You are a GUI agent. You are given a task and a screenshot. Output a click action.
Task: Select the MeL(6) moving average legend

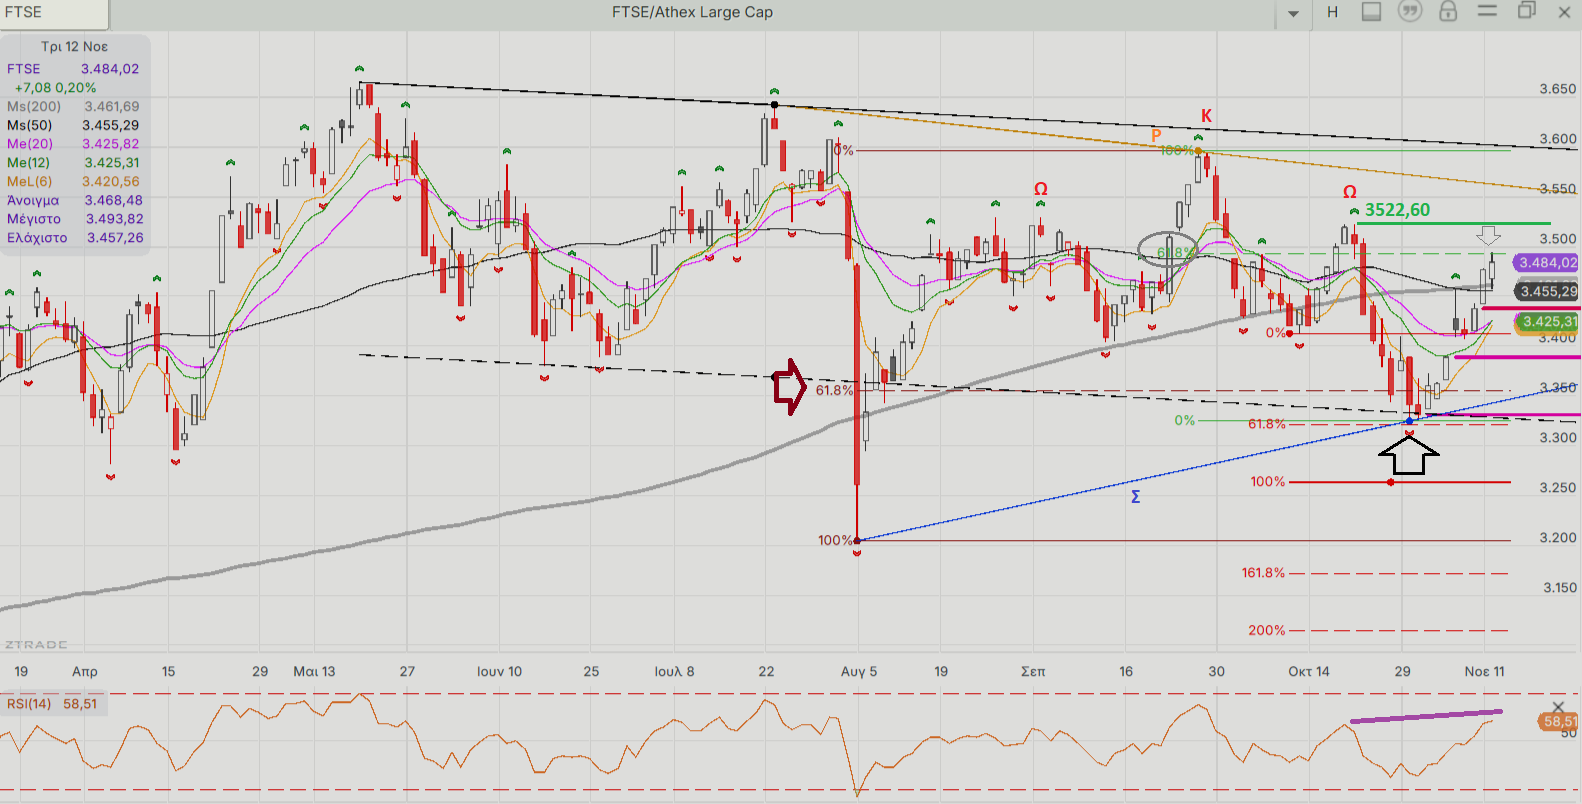click(73, 182)
